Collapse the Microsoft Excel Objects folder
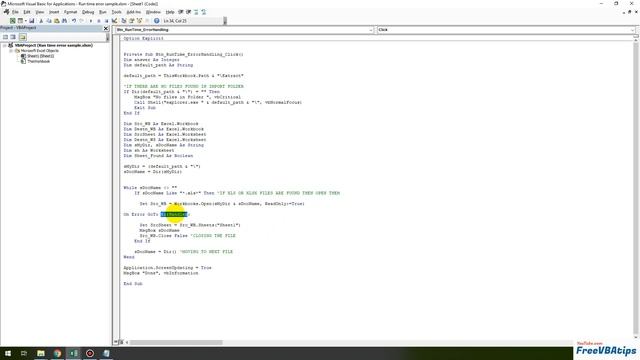This screenshot has width=640, height=360. pos(11,51)
